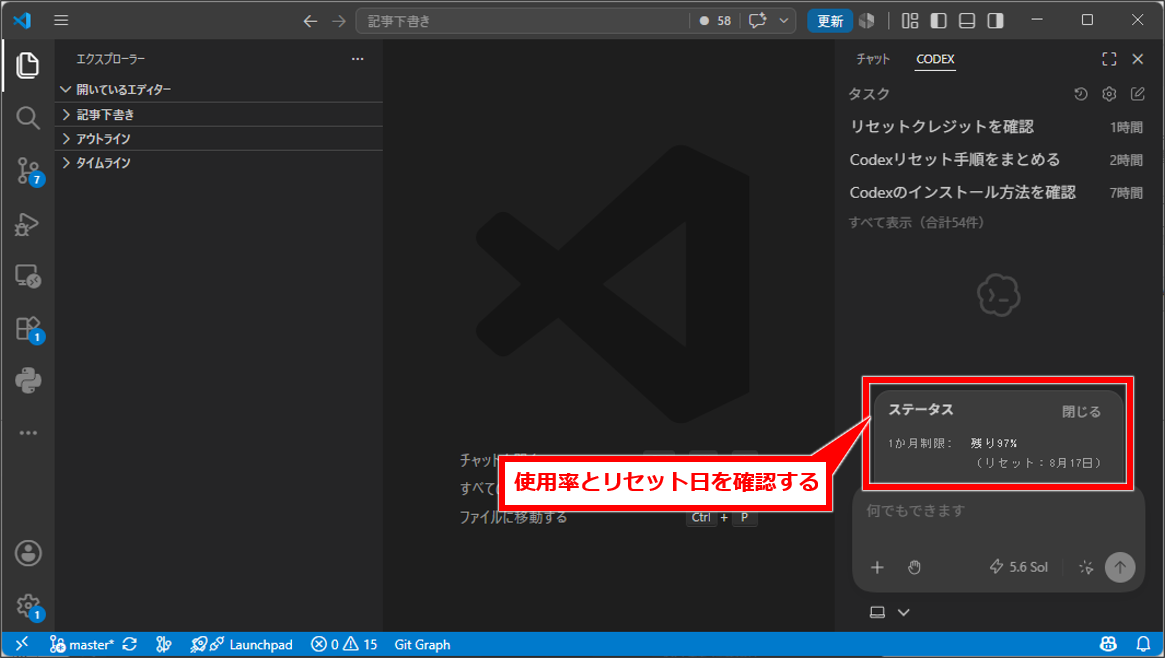Image resolution: width=1165 pixels, height=658 pixels.
Task: Open task リセットクレジットを確認
Action: click(x=996, y=127)
